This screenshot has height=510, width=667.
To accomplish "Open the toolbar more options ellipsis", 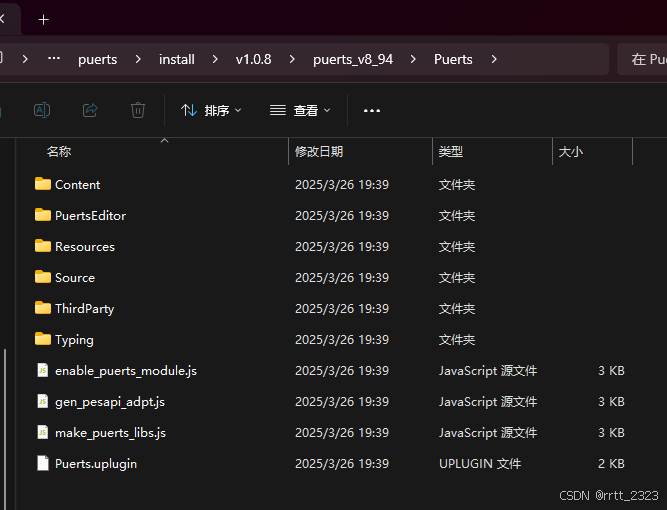I will (372, 111).
